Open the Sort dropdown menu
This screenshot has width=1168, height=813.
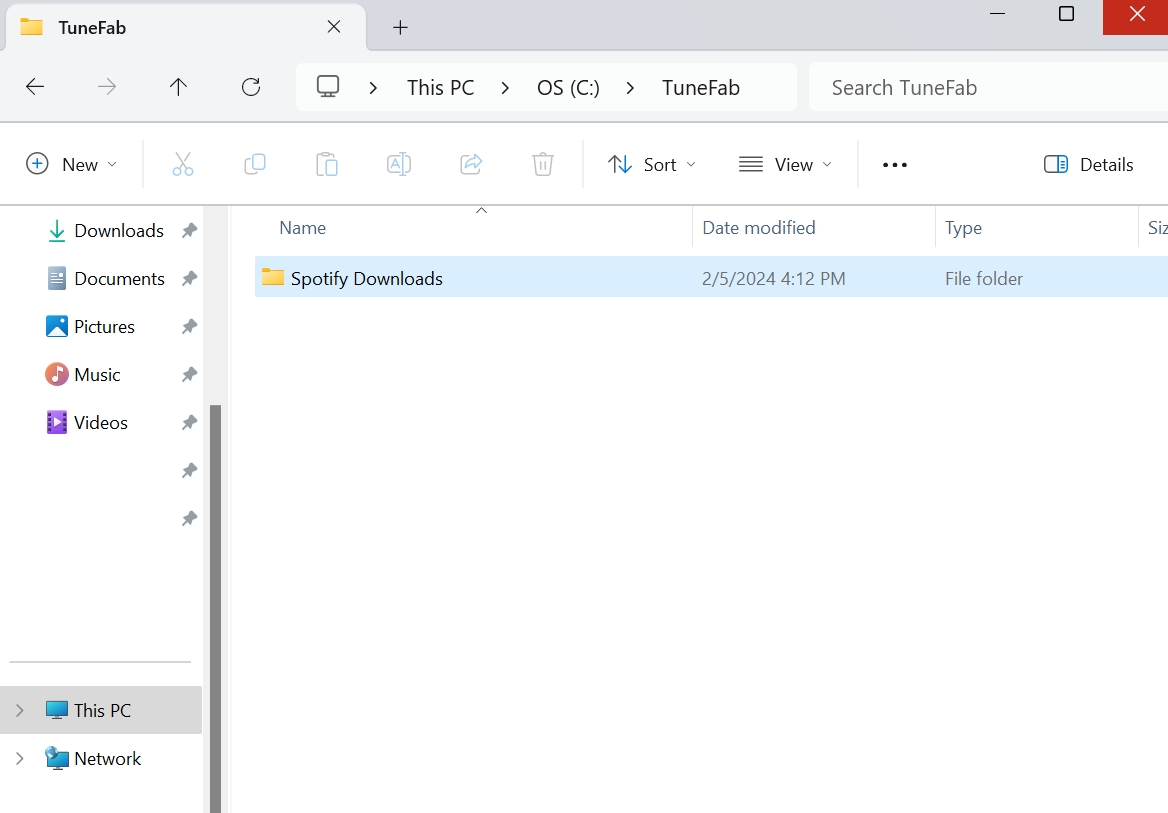[652, 164]
